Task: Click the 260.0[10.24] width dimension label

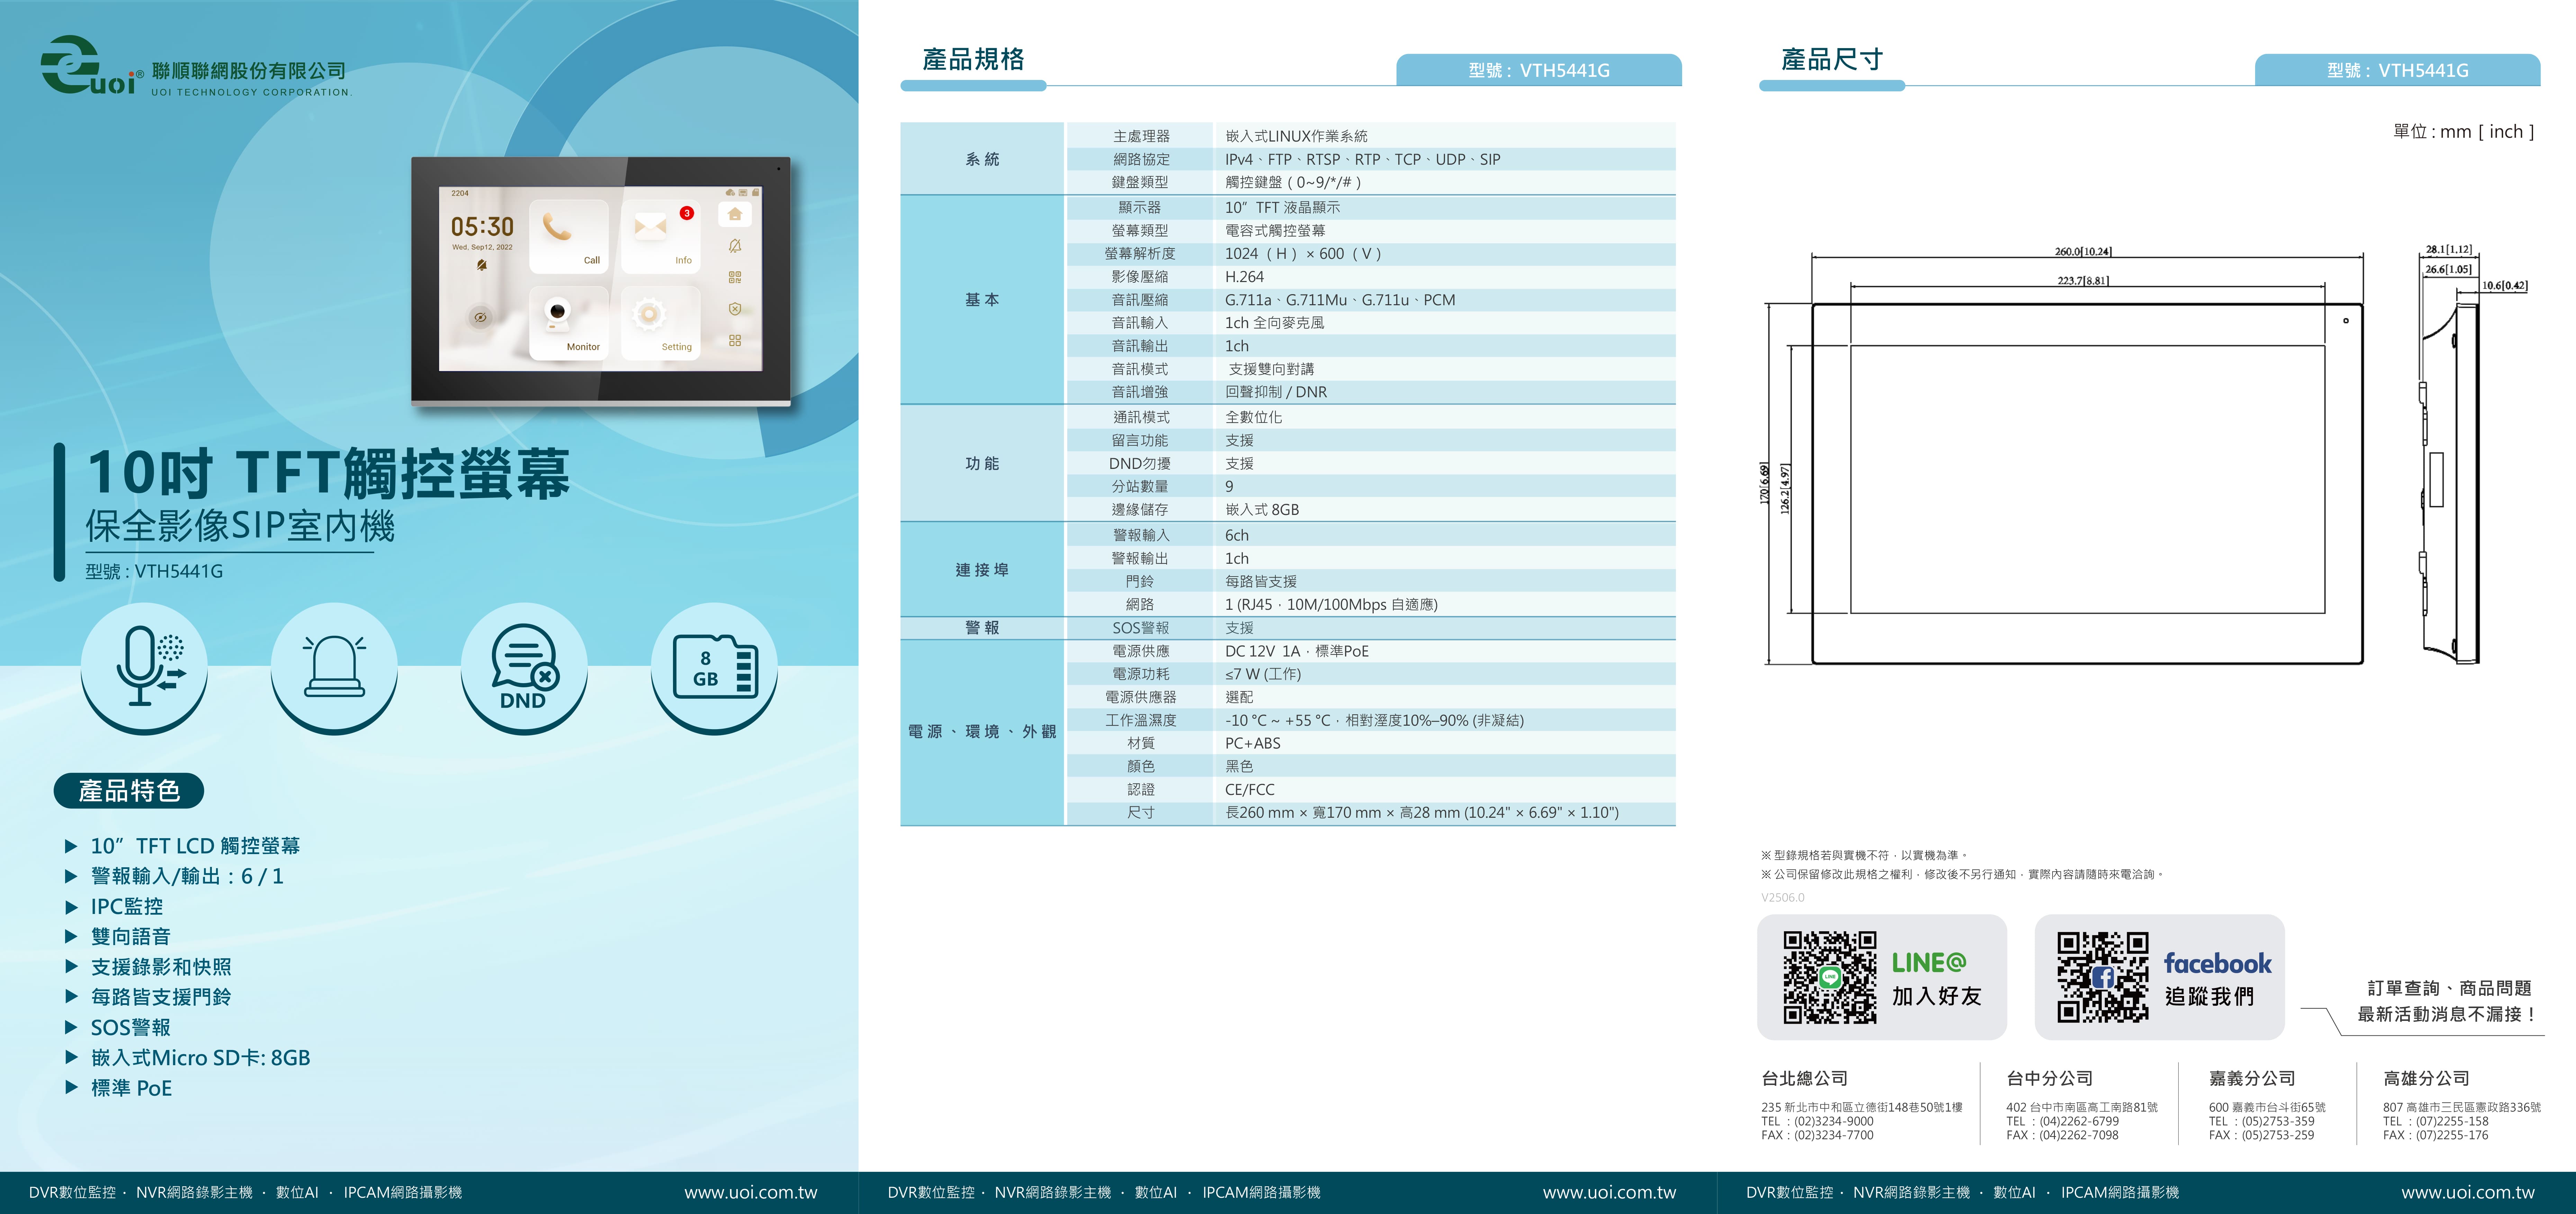Action: click(x=2084, y=252)
